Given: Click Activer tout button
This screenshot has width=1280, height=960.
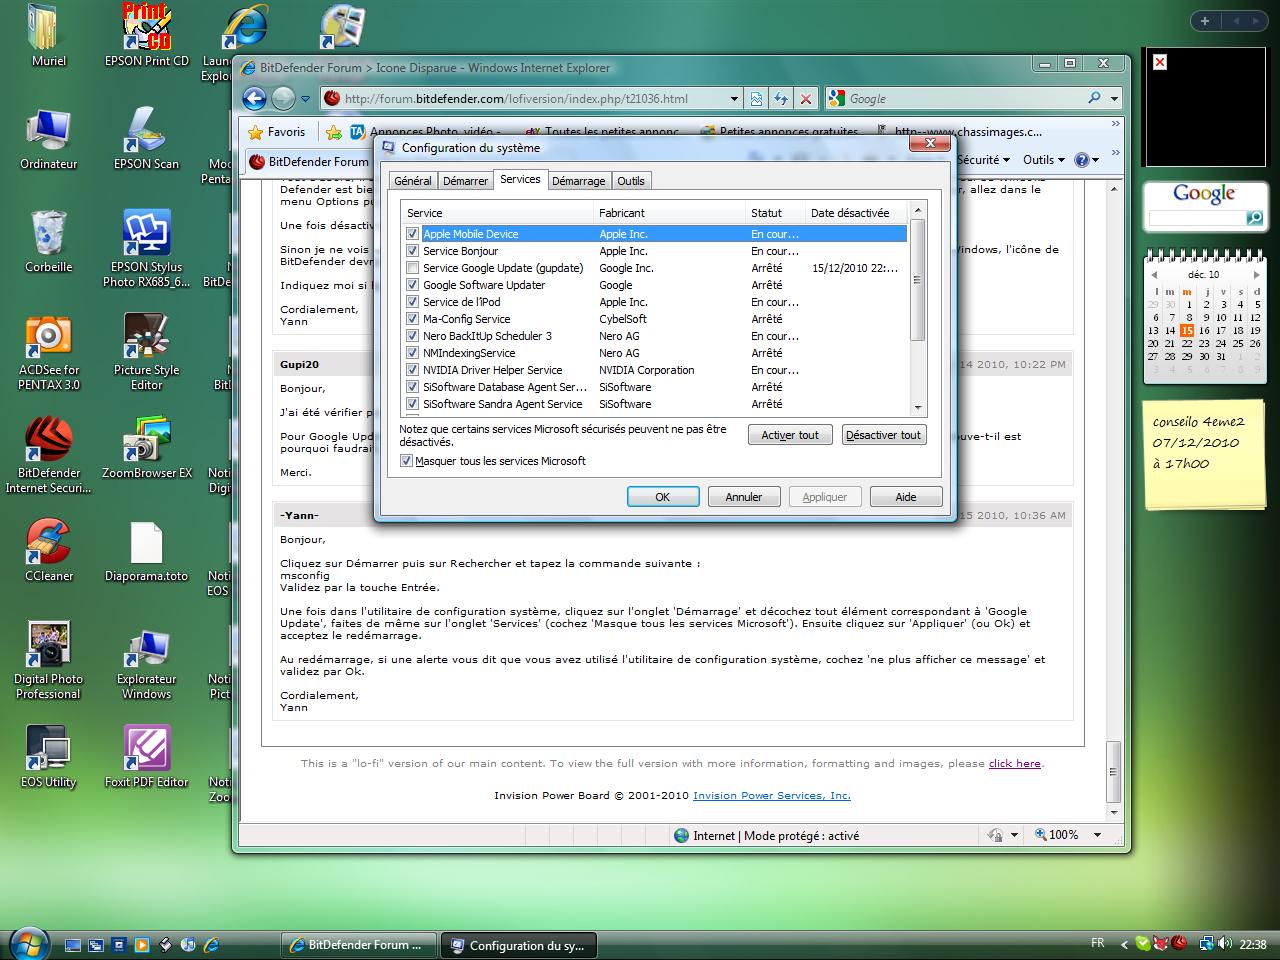Looking at the screenshot, I should click(790, 435).
